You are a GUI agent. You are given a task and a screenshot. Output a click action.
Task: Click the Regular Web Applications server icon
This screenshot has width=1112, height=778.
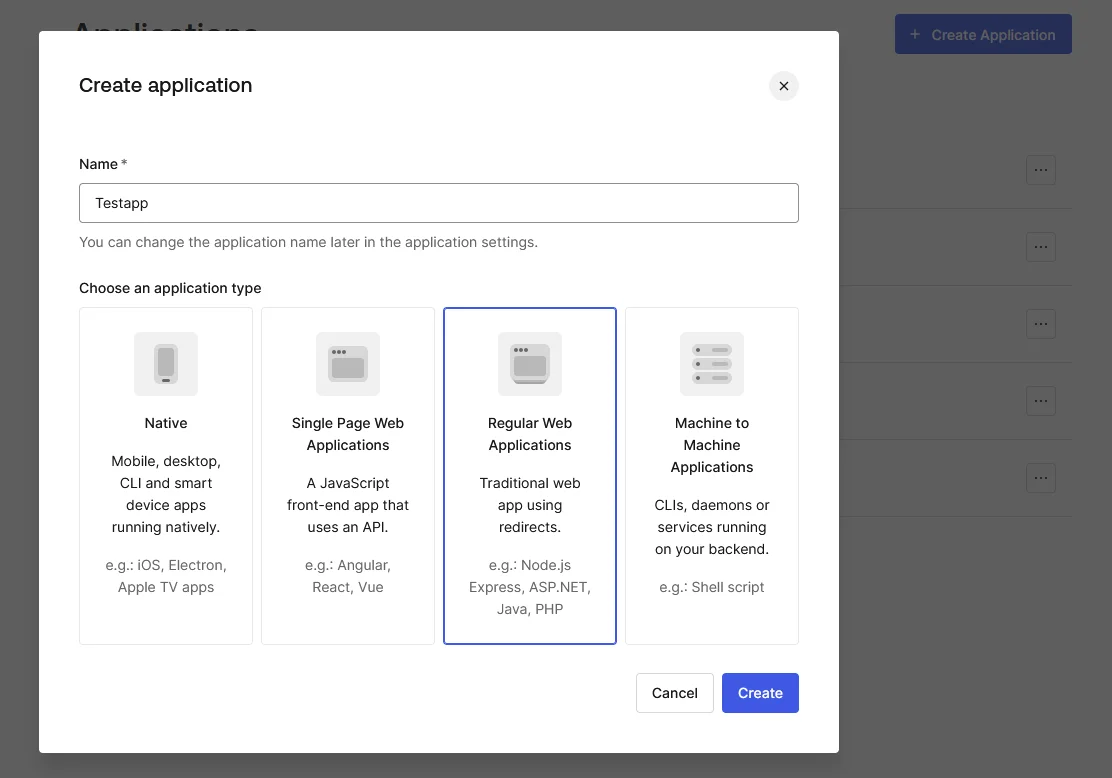click(529, 364)
